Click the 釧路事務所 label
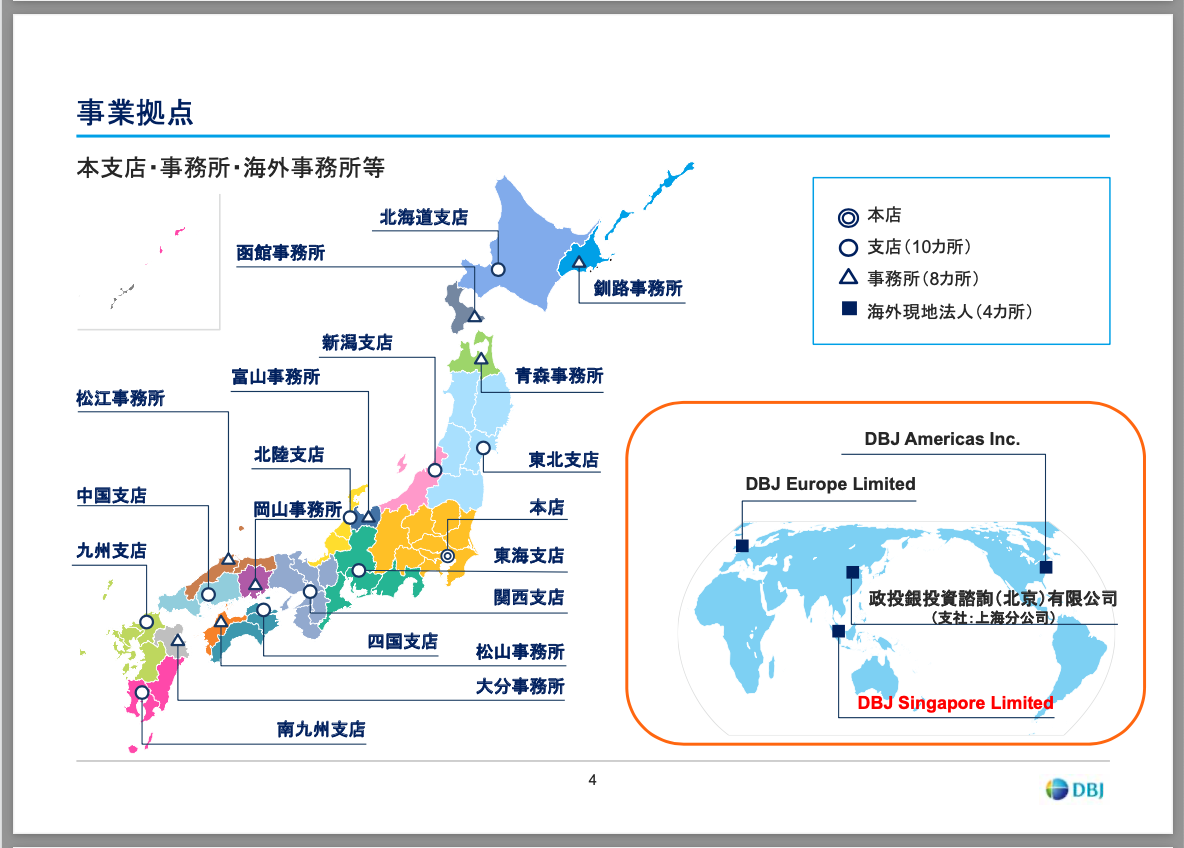 (x=638, y=288)
